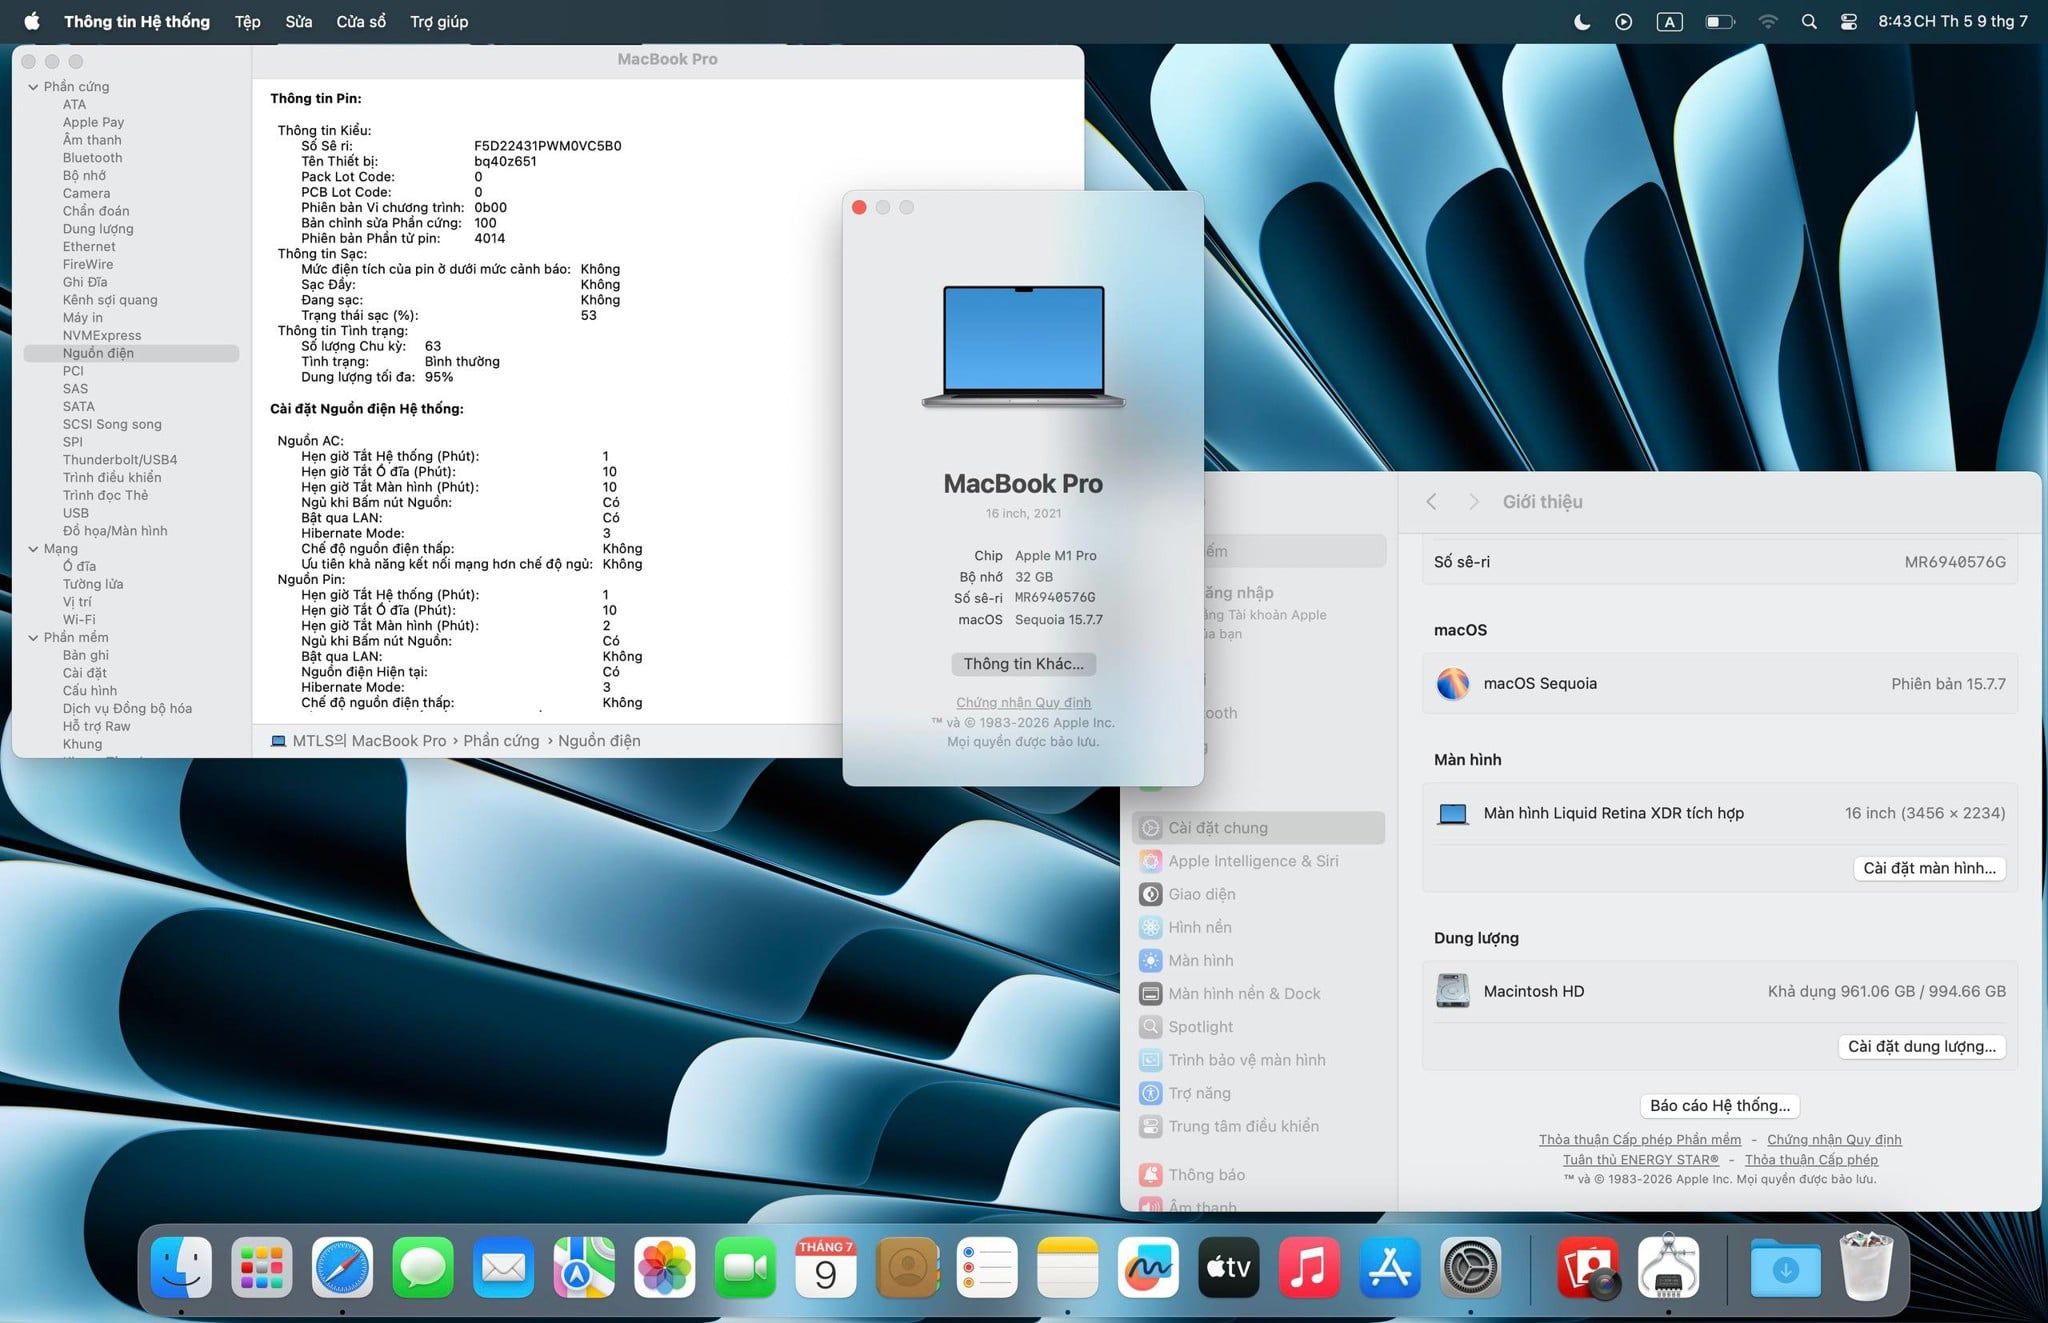Open Finder from the Dock
2048x1323 pixels.
(x=181, y=1267)
